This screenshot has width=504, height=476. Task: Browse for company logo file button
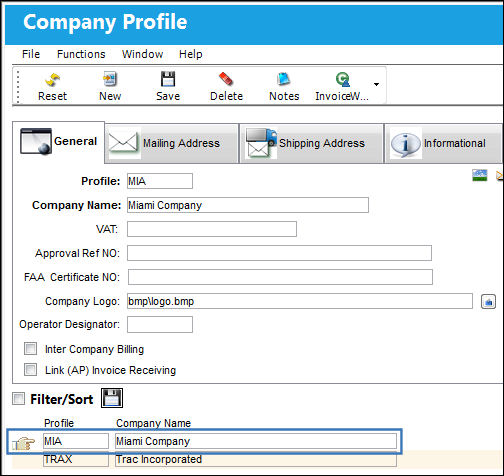tap(488, 302)
